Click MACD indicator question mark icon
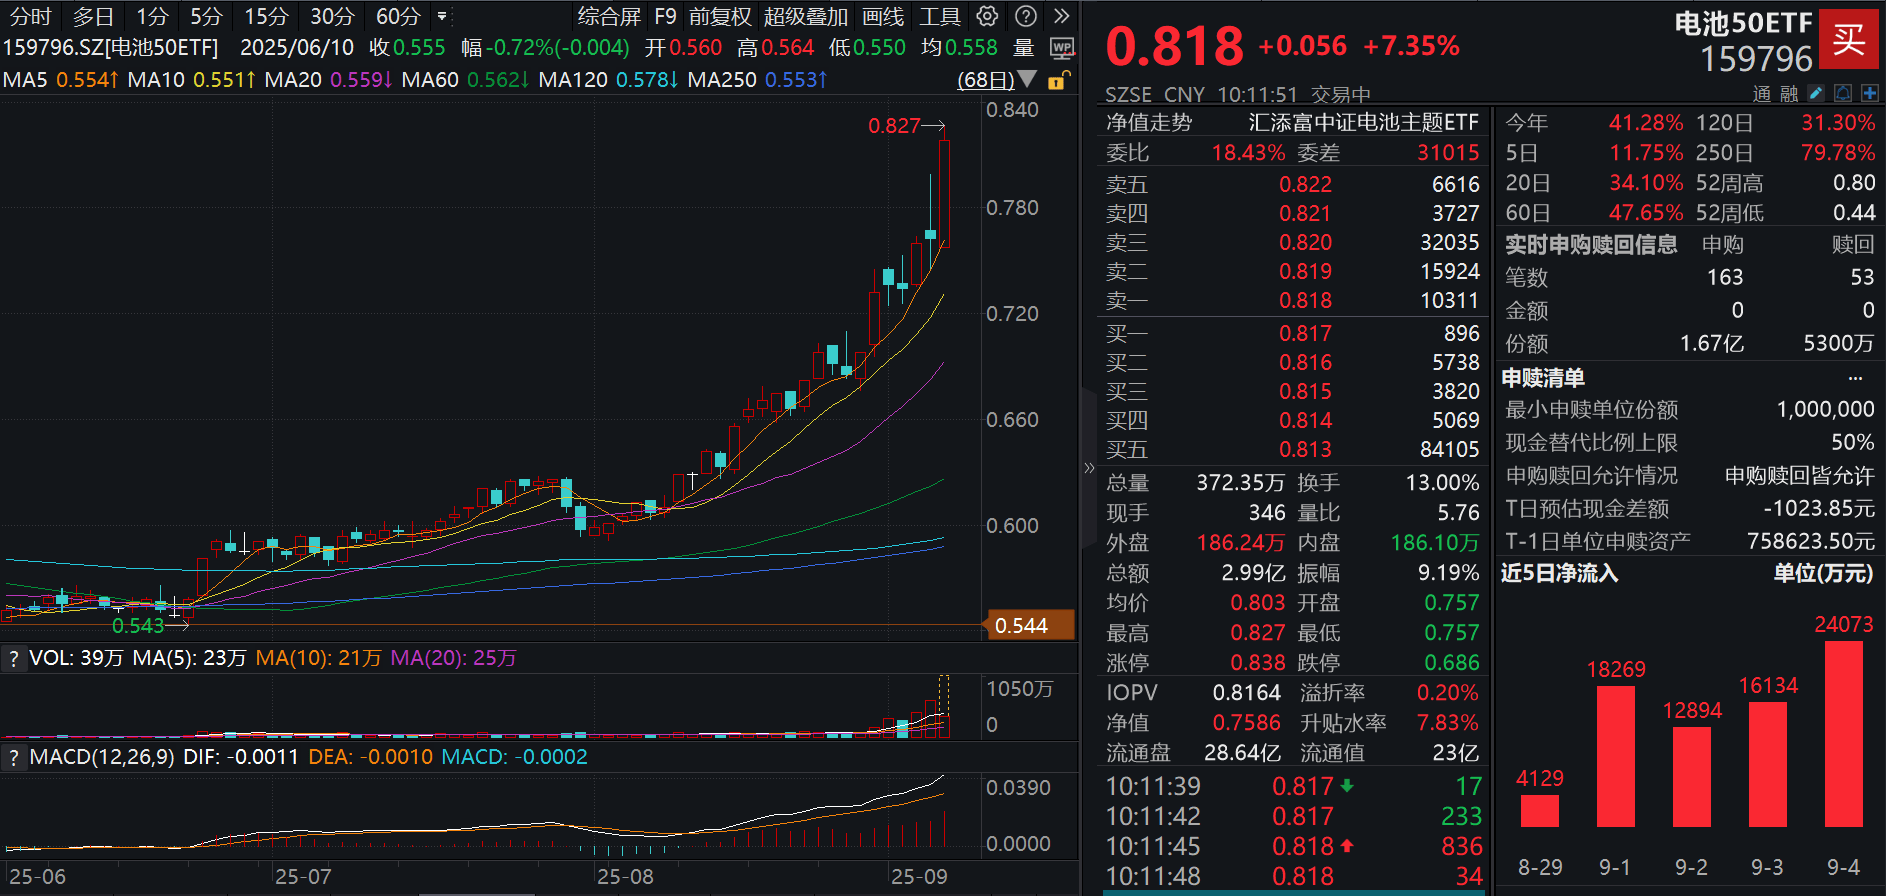 (13, 757)
